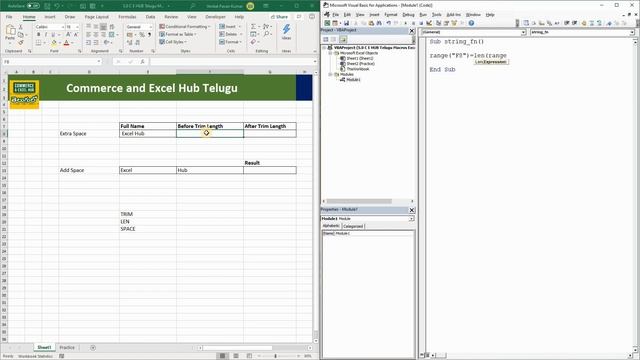Screen dimensions: 640x360
Task: Click the Find and Select magnifier icon
Action: click(x=267, y=34)
